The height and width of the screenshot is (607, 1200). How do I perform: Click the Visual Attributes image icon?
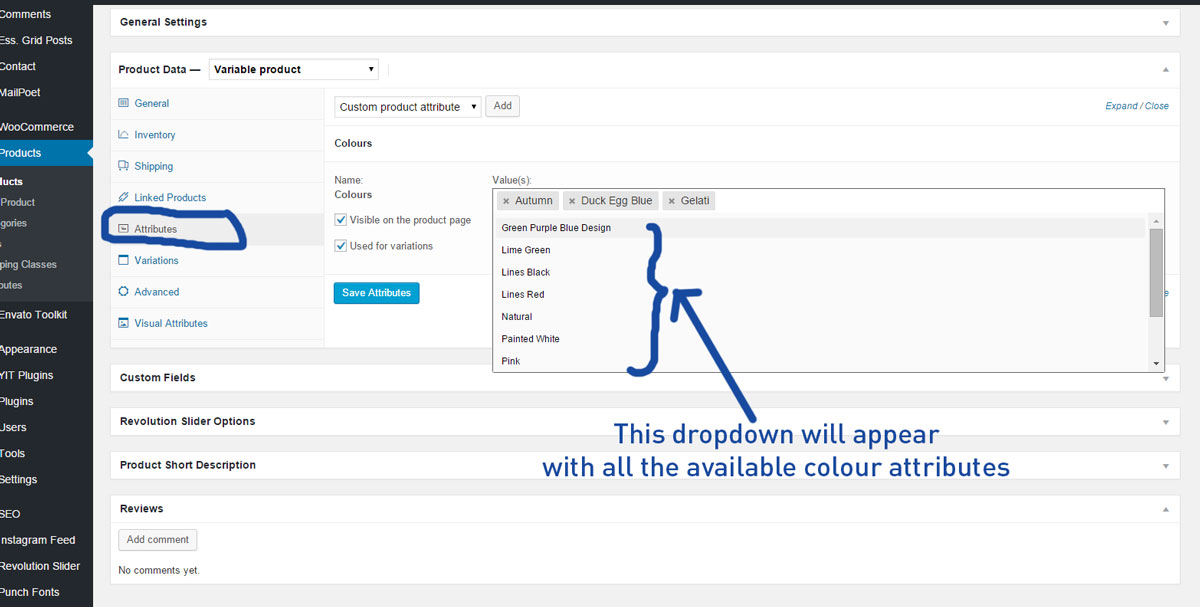coord(124,323)
